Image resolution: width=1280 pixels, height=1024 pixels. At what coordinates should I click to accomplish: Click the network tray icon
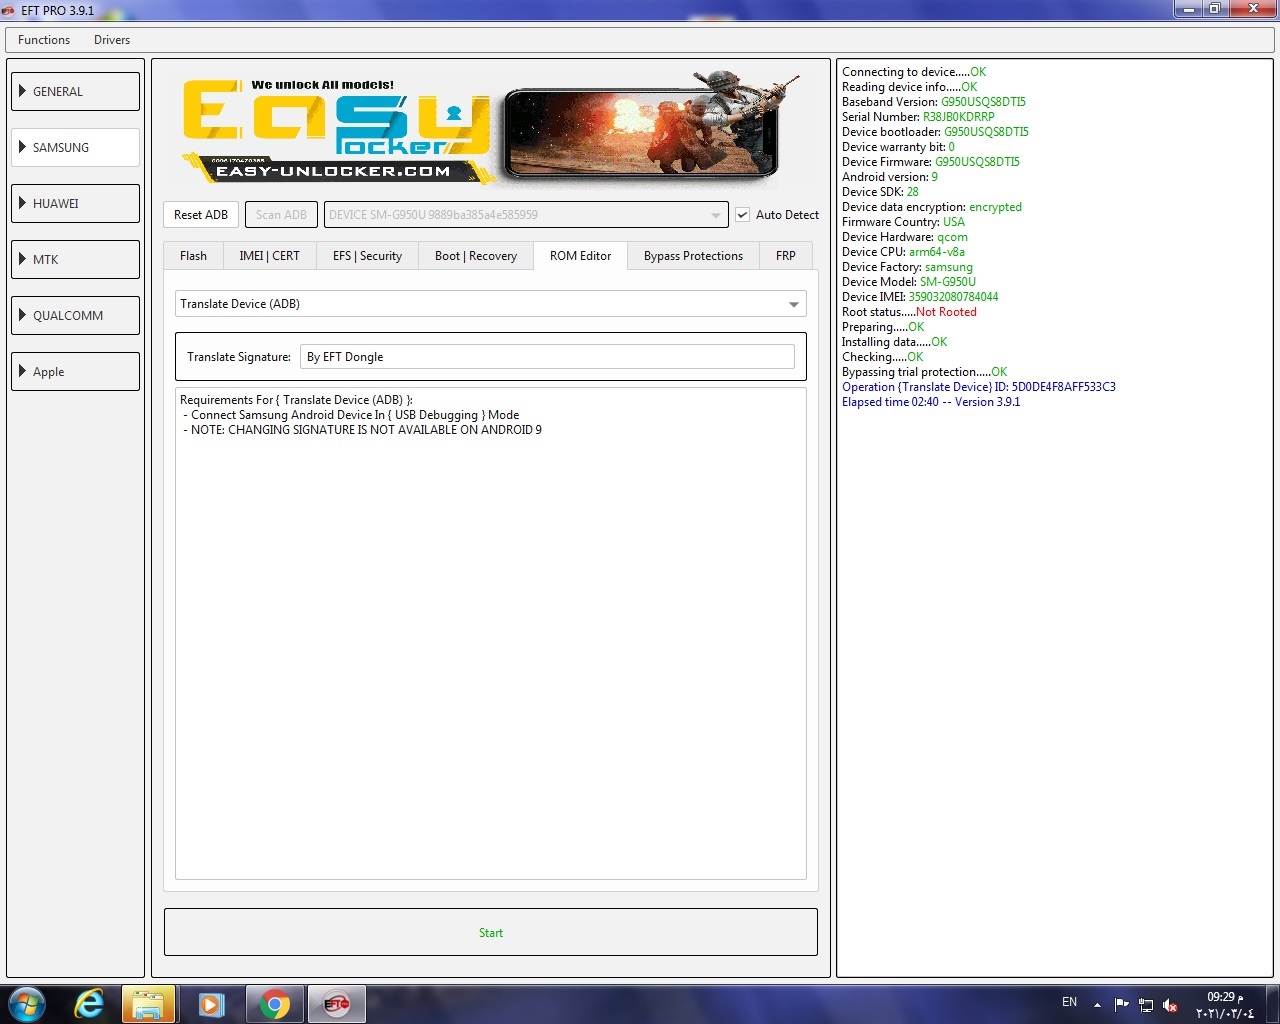(x=1146, y=1005)
